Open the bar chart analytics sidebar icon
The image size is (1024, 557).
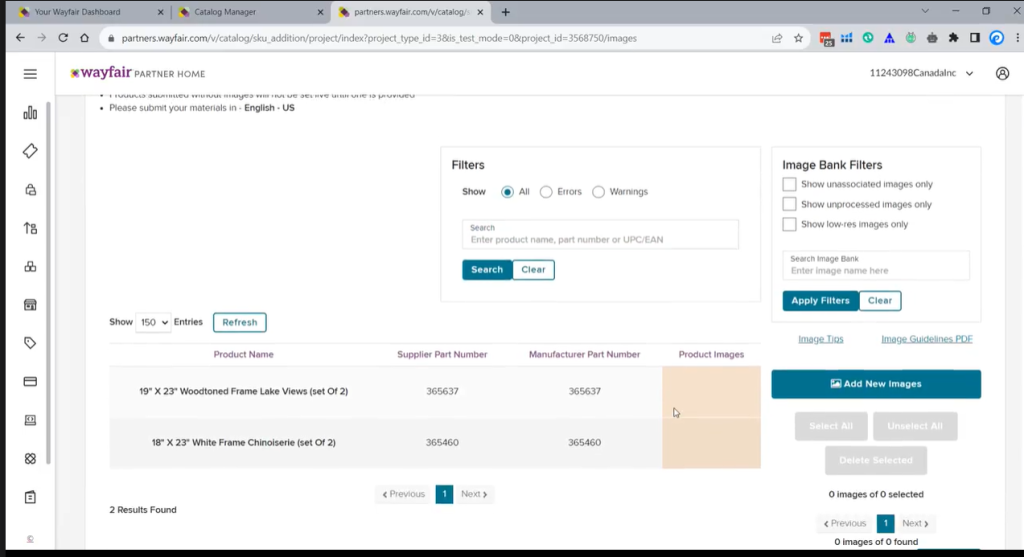[30, 113]
